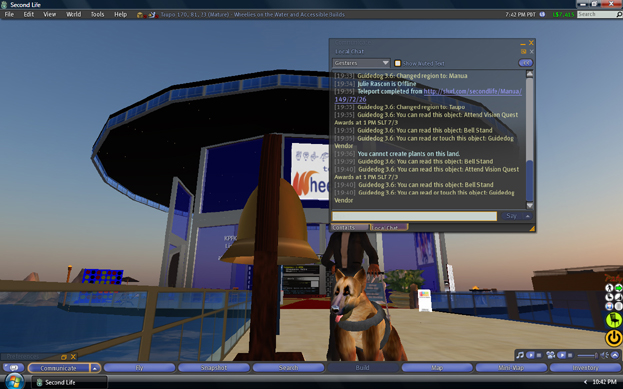Viewport: 623px width, 389px height.
Task: Click the Wheelies sign on the building
Action: tap(311, 172)
